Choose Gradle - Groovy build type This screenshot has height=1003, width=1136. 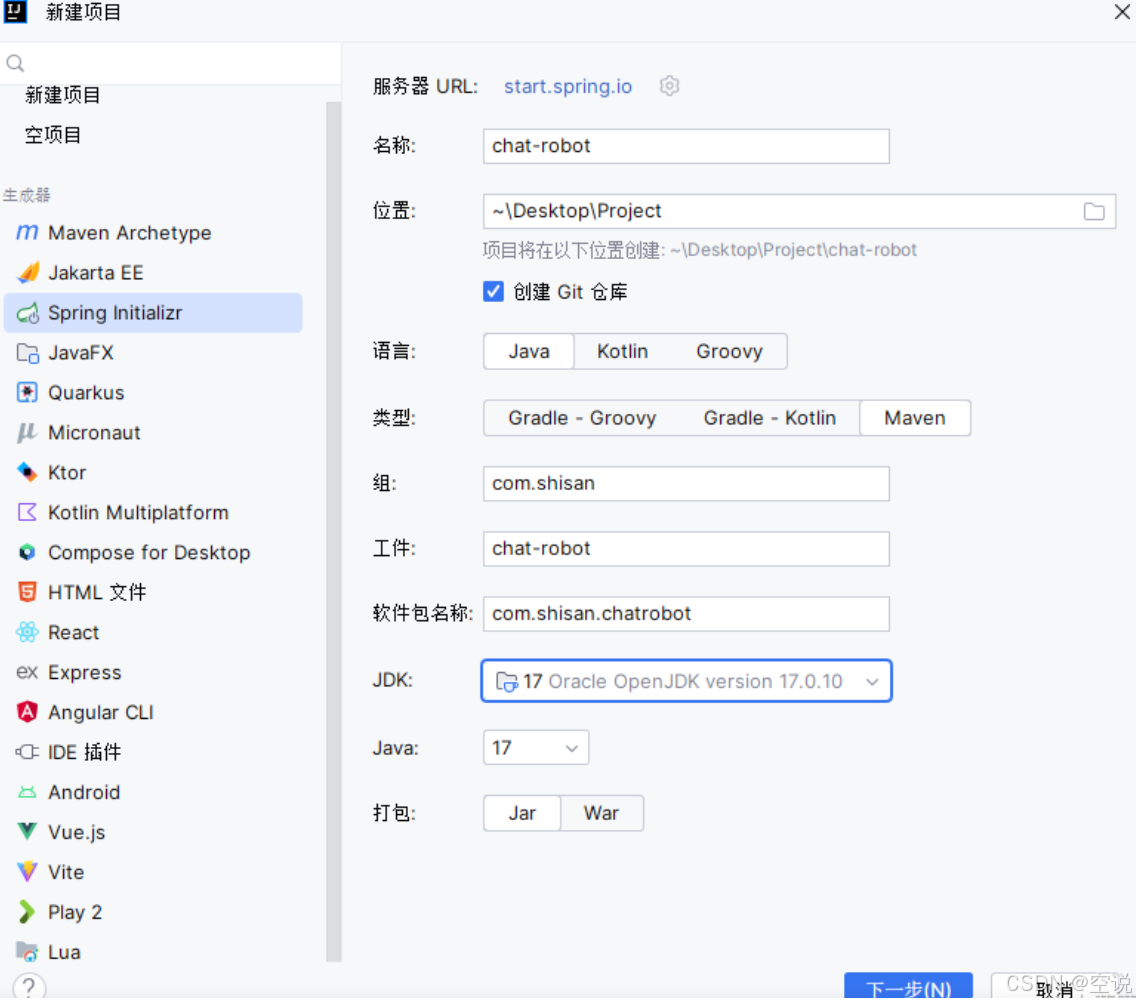tap(582, 418)
